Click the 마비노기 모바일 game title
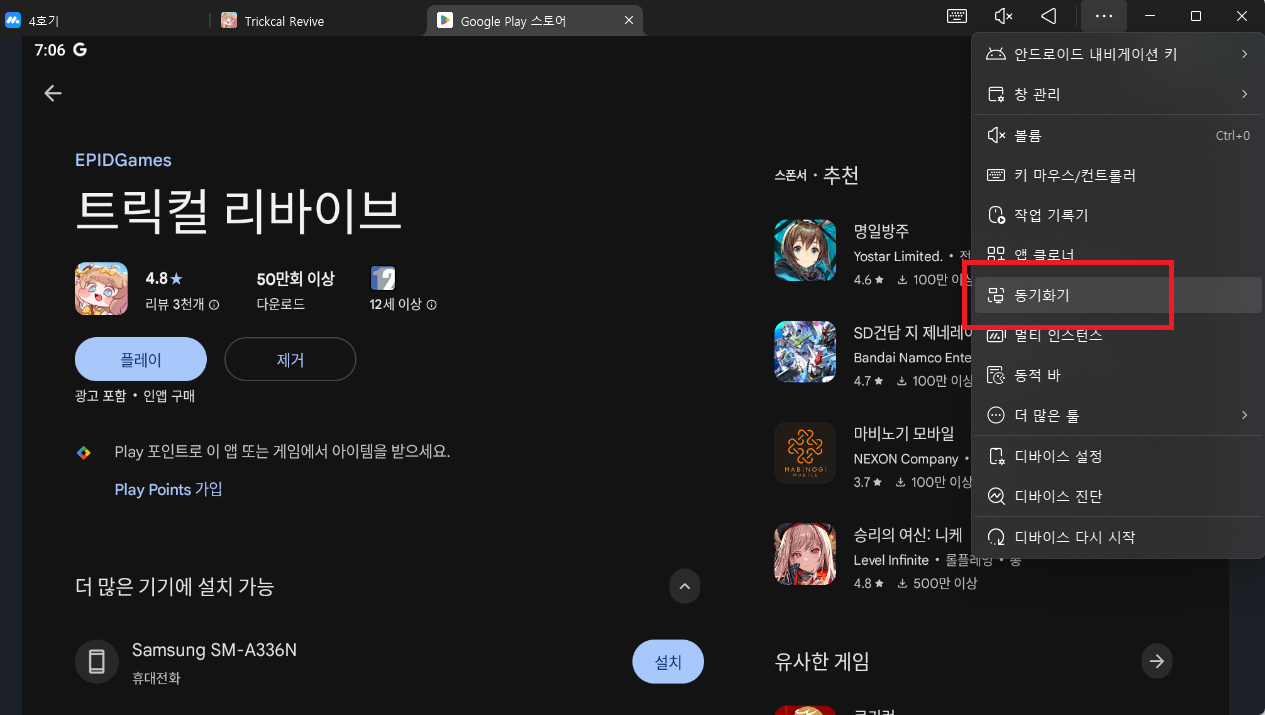1265x715 pixels. coord(904,434)
